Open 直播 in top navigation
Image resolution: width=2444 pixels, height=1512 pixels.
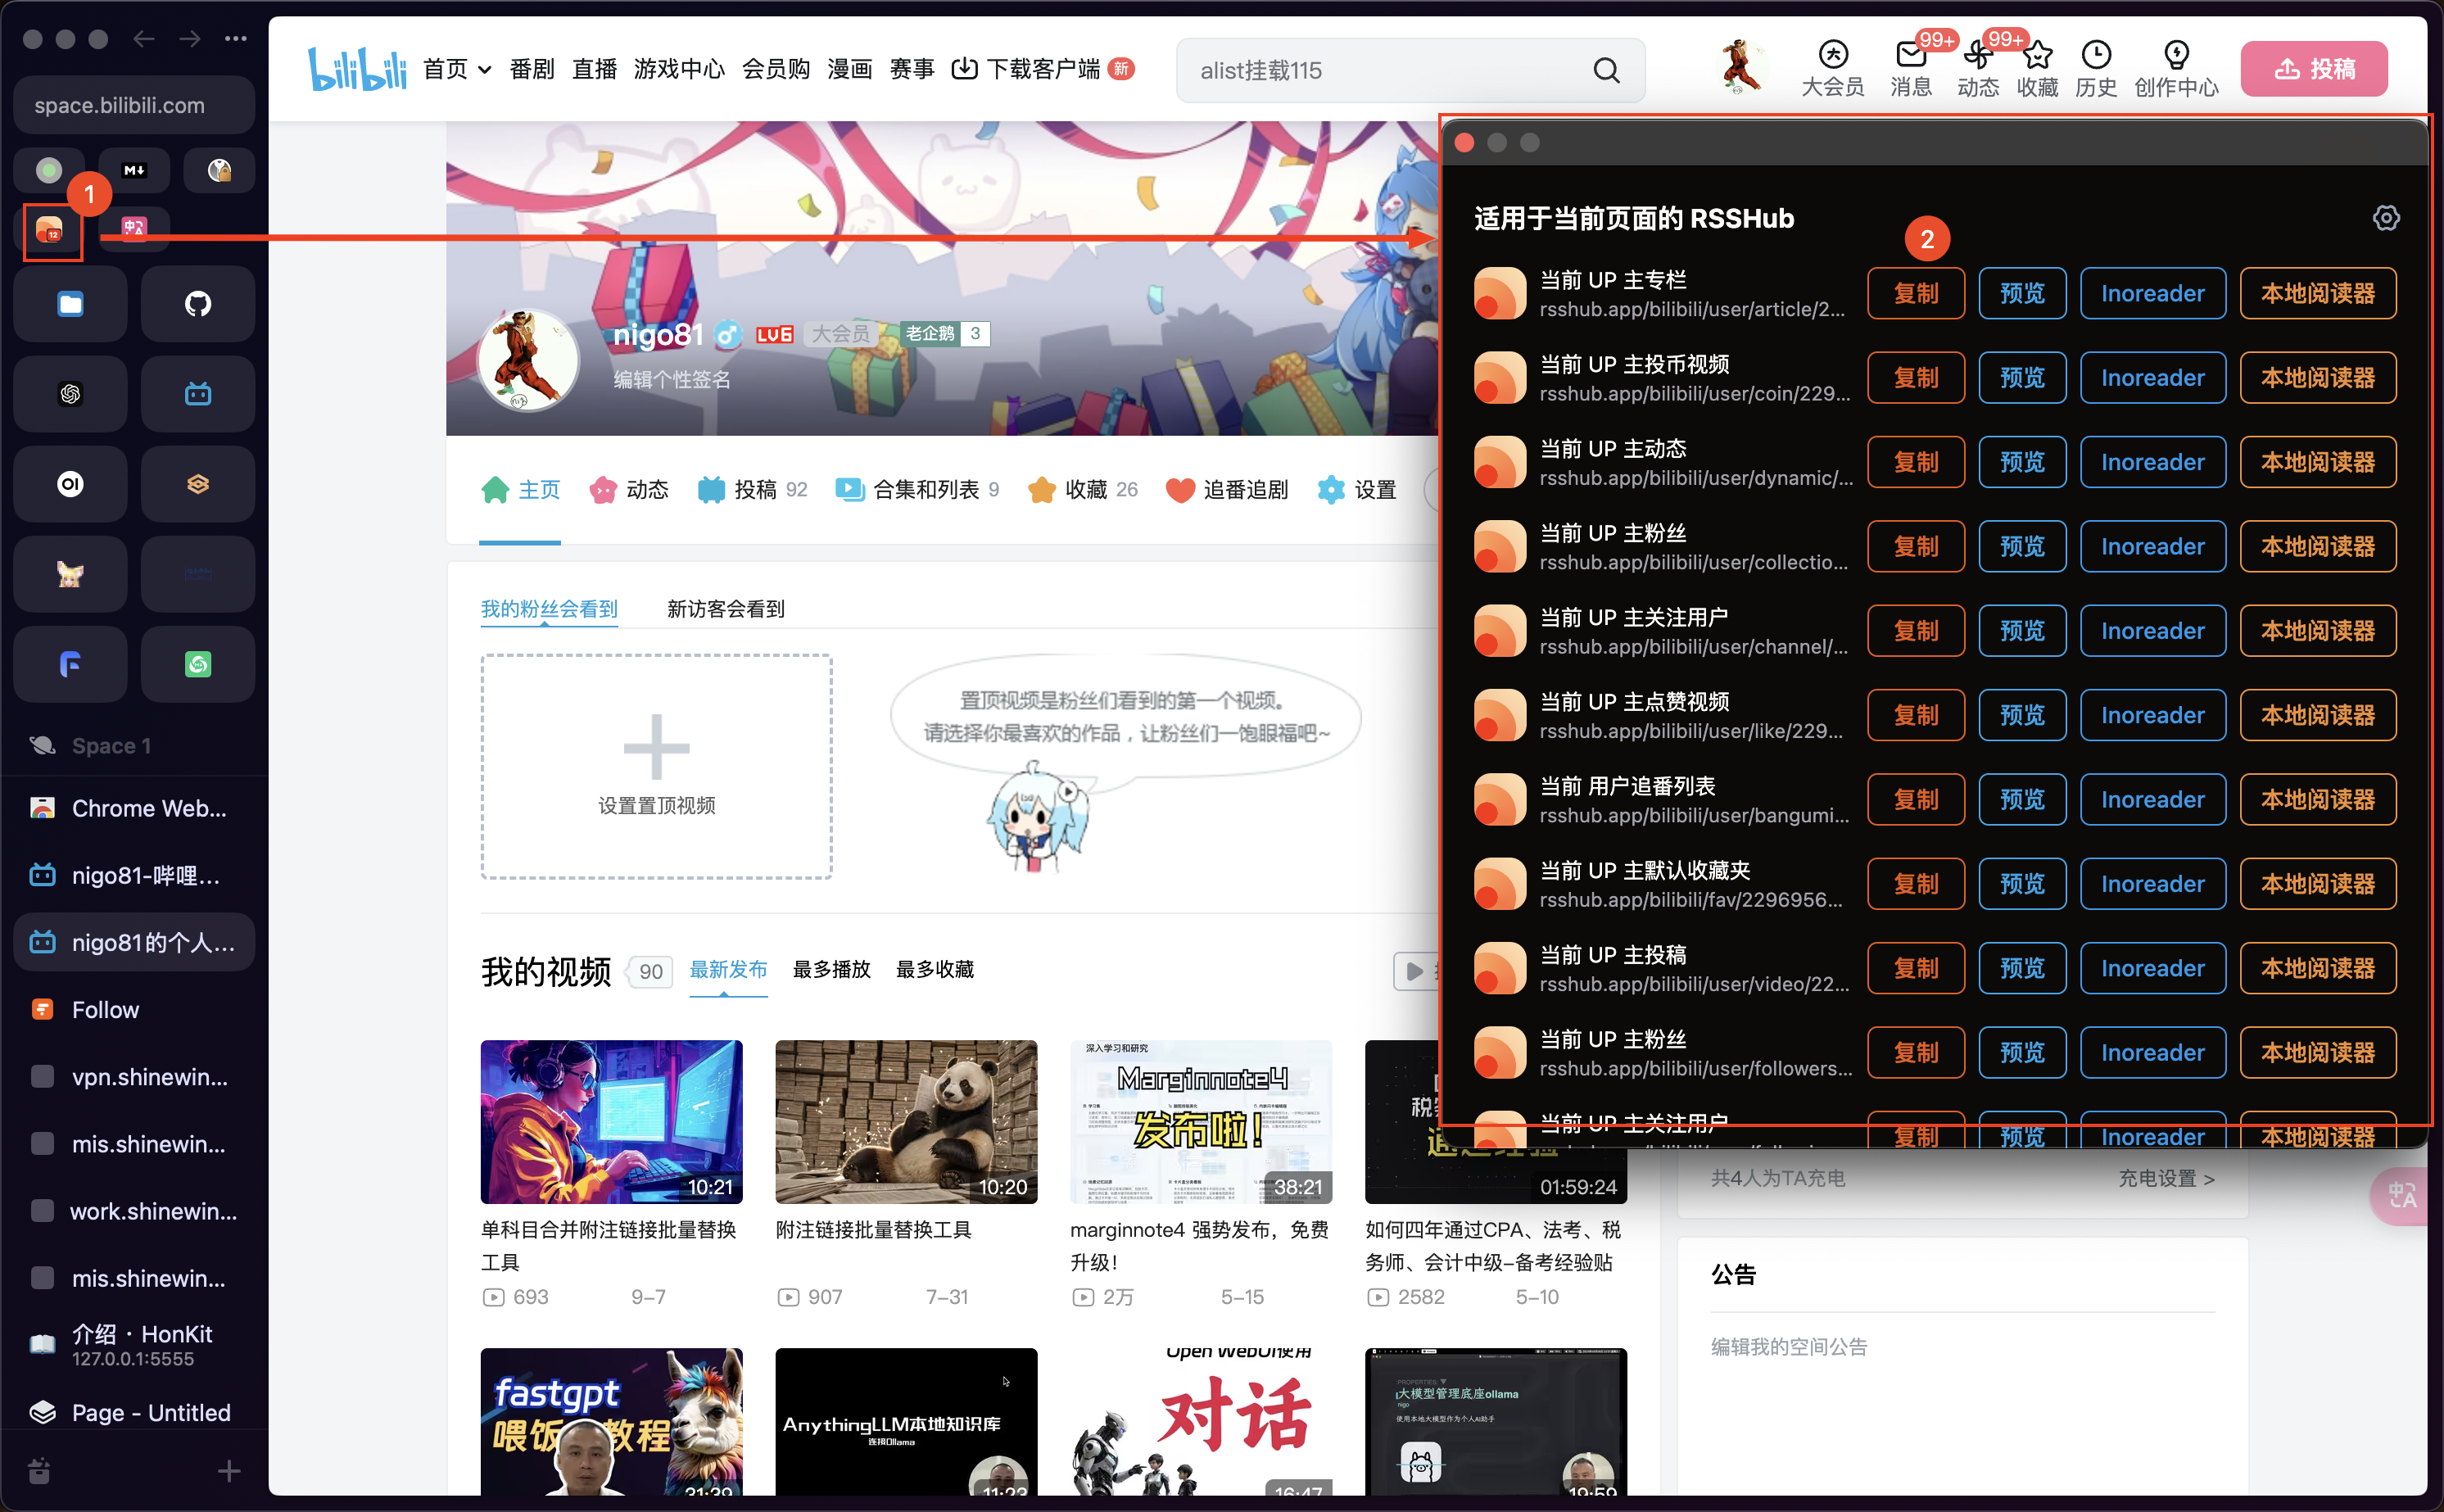[594, 69]
